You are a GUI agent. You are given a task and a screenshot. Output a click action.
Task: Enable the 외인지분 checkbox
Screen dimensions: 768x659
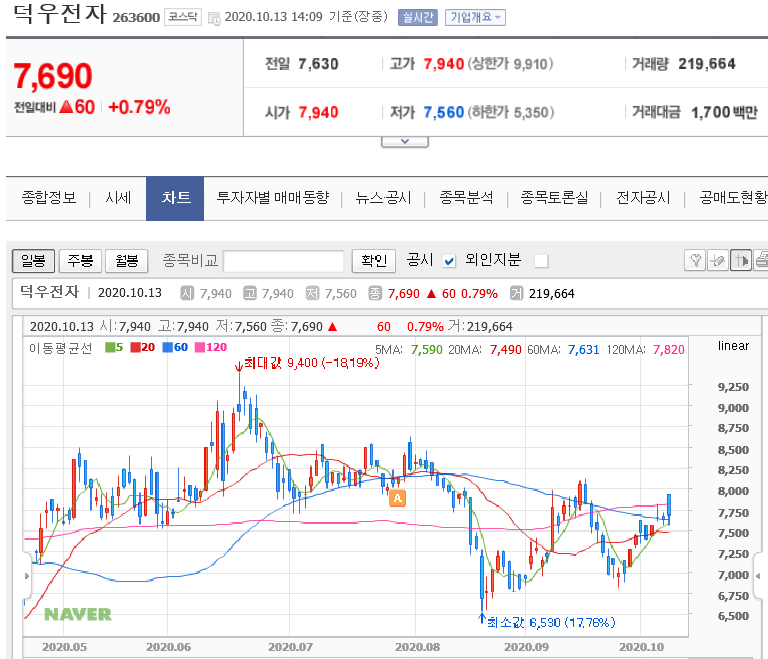[541, 261]
